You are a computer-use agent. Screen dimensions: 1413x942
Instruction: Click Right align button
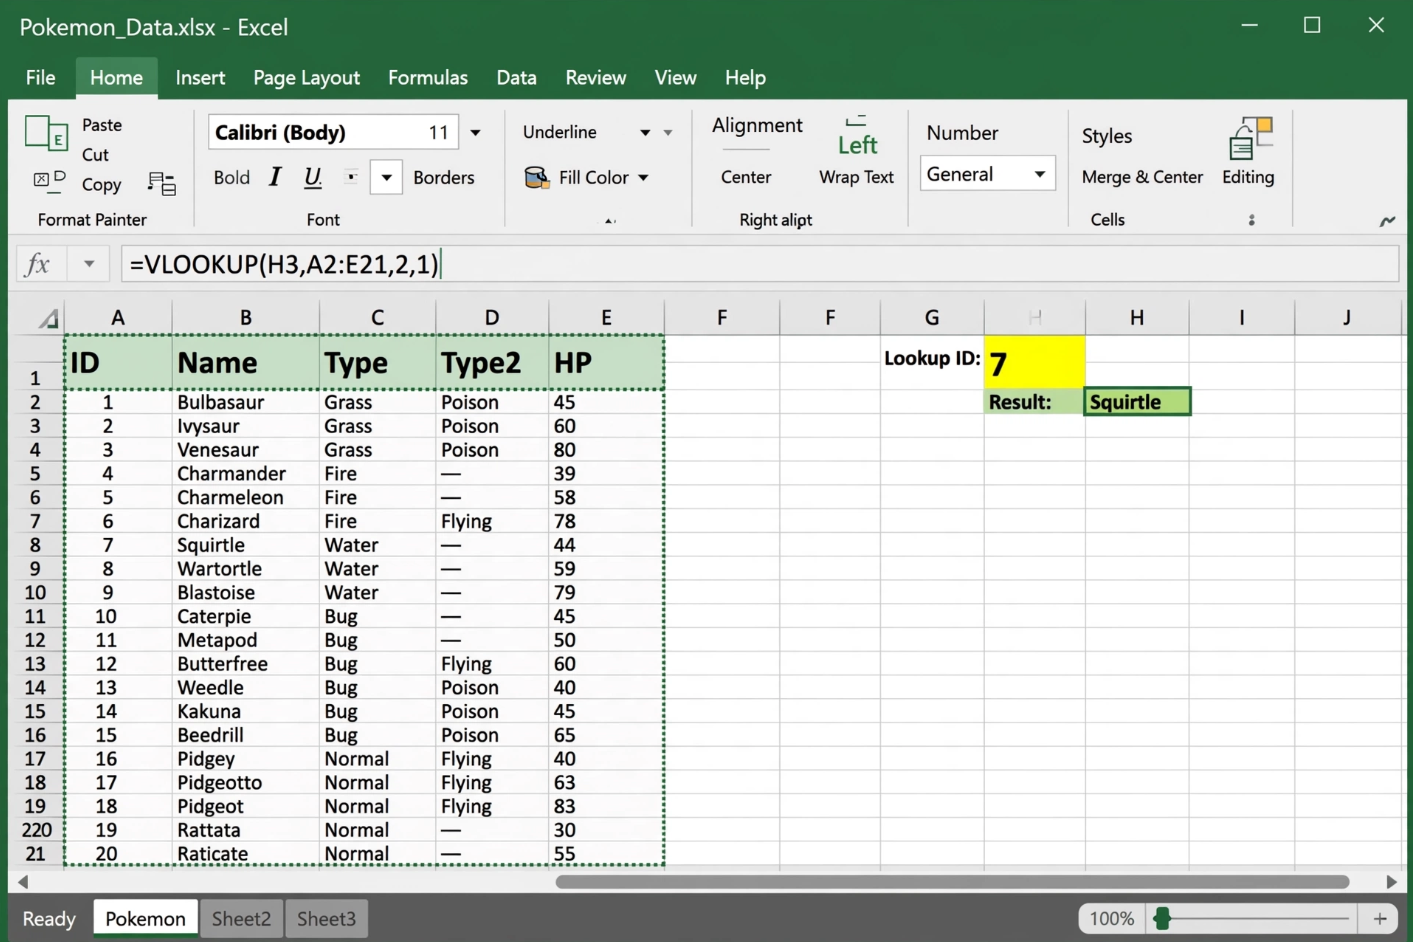tap(776, 220)
